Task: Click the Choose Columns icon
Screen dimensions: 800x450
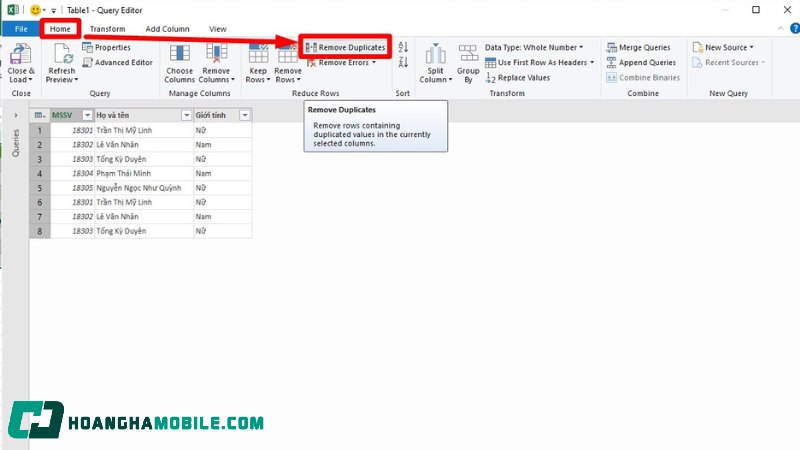Action: pos(180,54)
